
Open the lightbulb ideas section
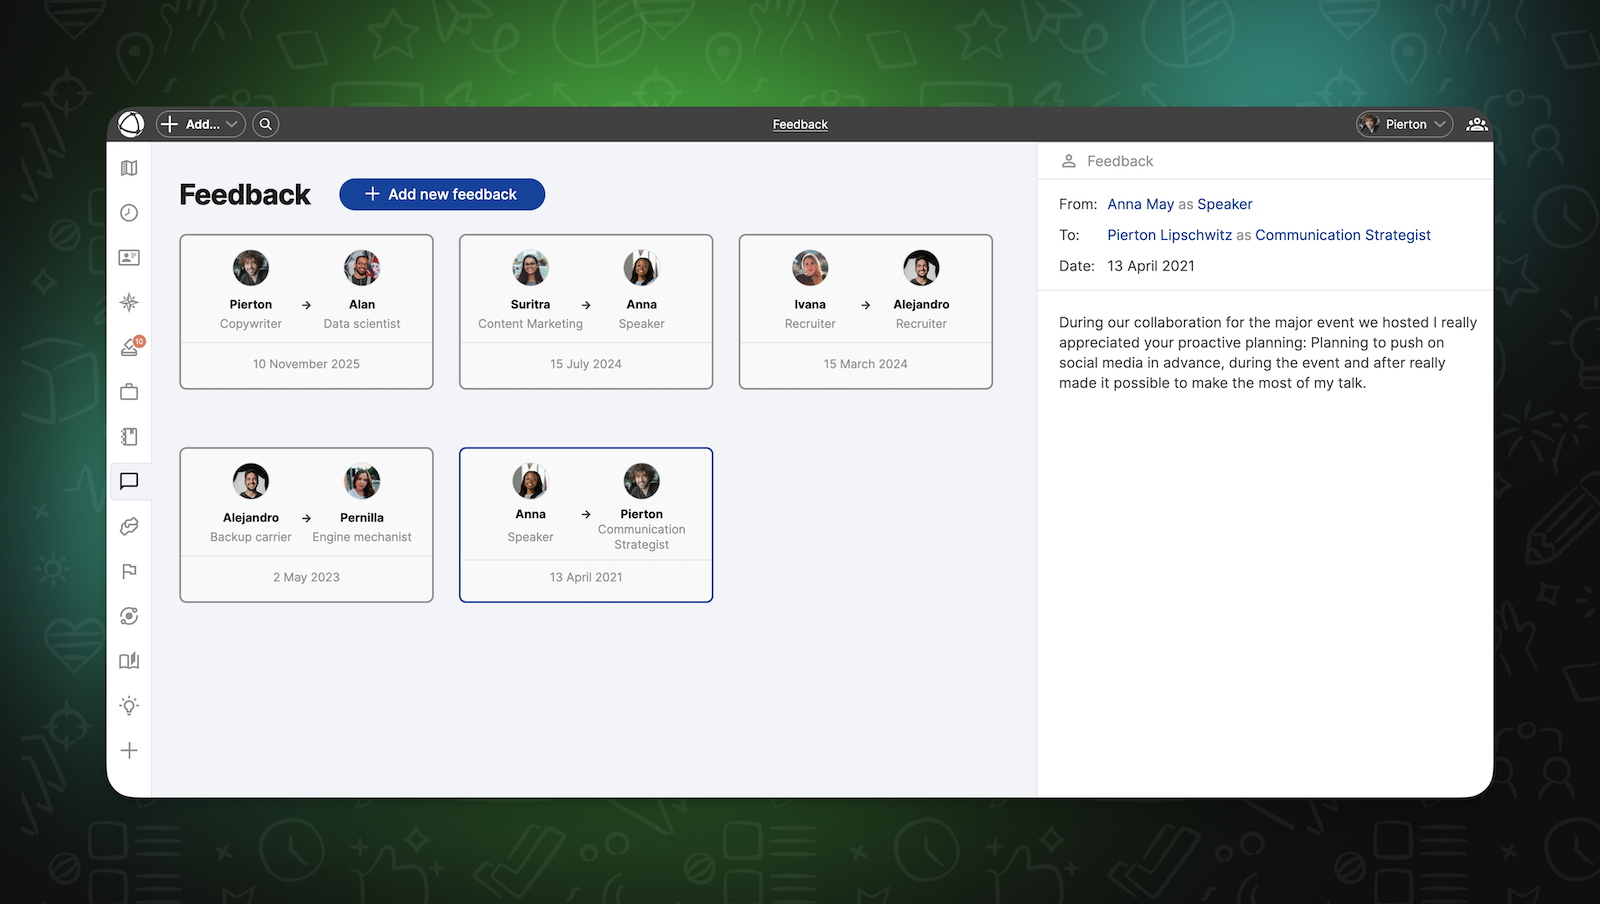[x=129, y=705]
